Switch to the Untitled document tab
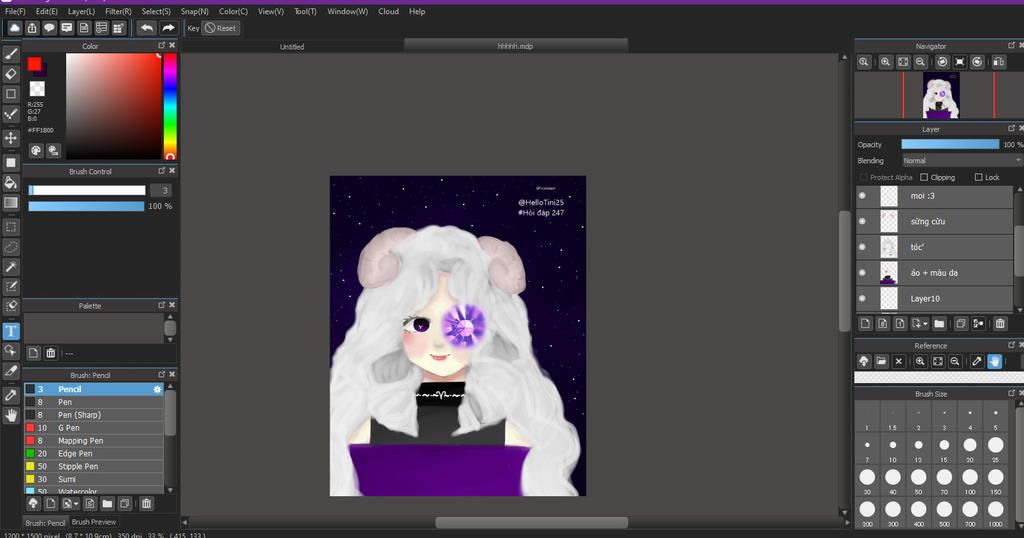This screenshot has height=538, width=1024. point(292,46)
